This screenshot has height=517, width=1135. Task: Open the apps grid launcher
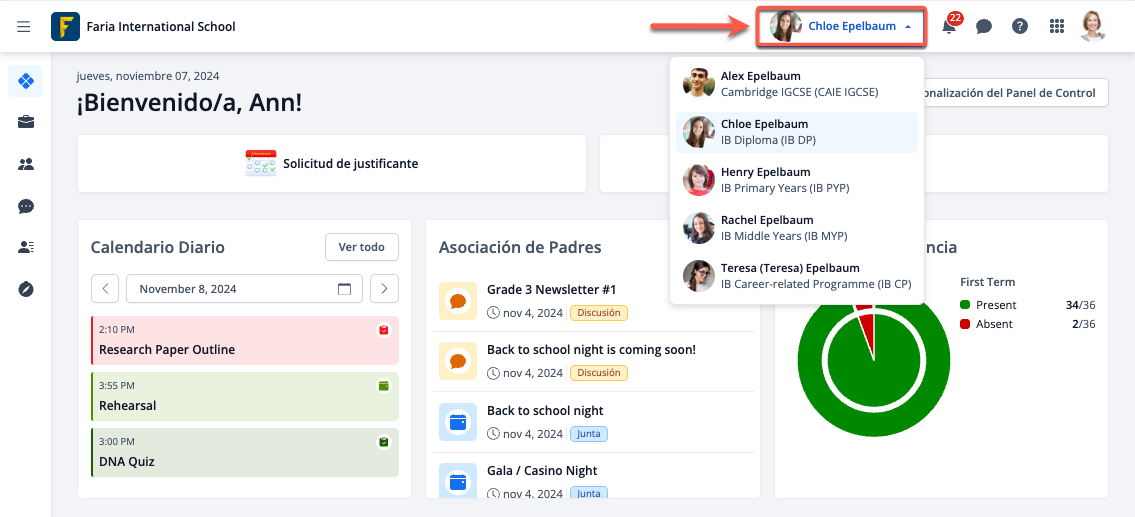[x=1057, y=27]
